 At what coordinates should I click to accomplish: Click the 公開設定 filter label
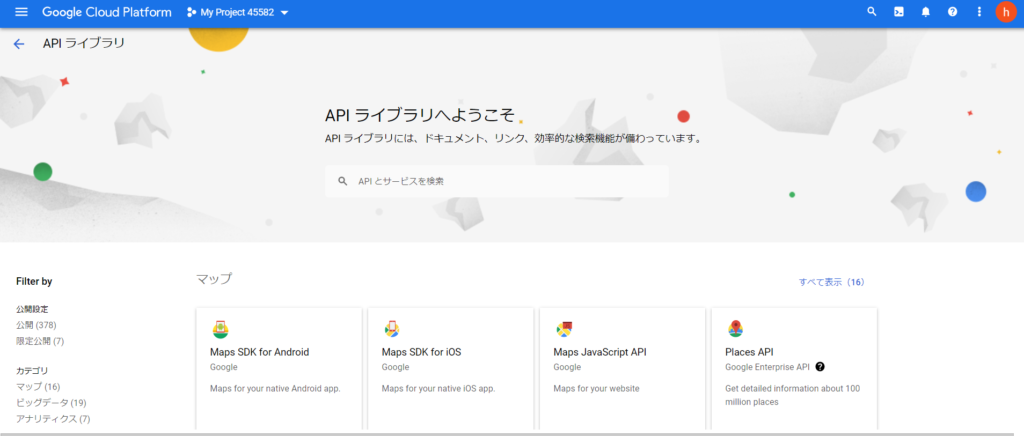point(32,309)
